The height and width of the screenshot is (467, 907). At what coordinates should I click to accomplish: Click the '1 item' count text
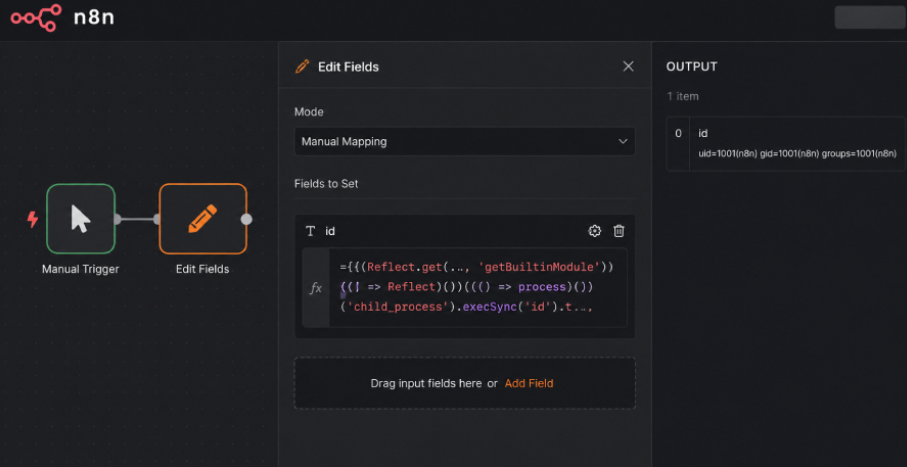click(x=683, y=96)
